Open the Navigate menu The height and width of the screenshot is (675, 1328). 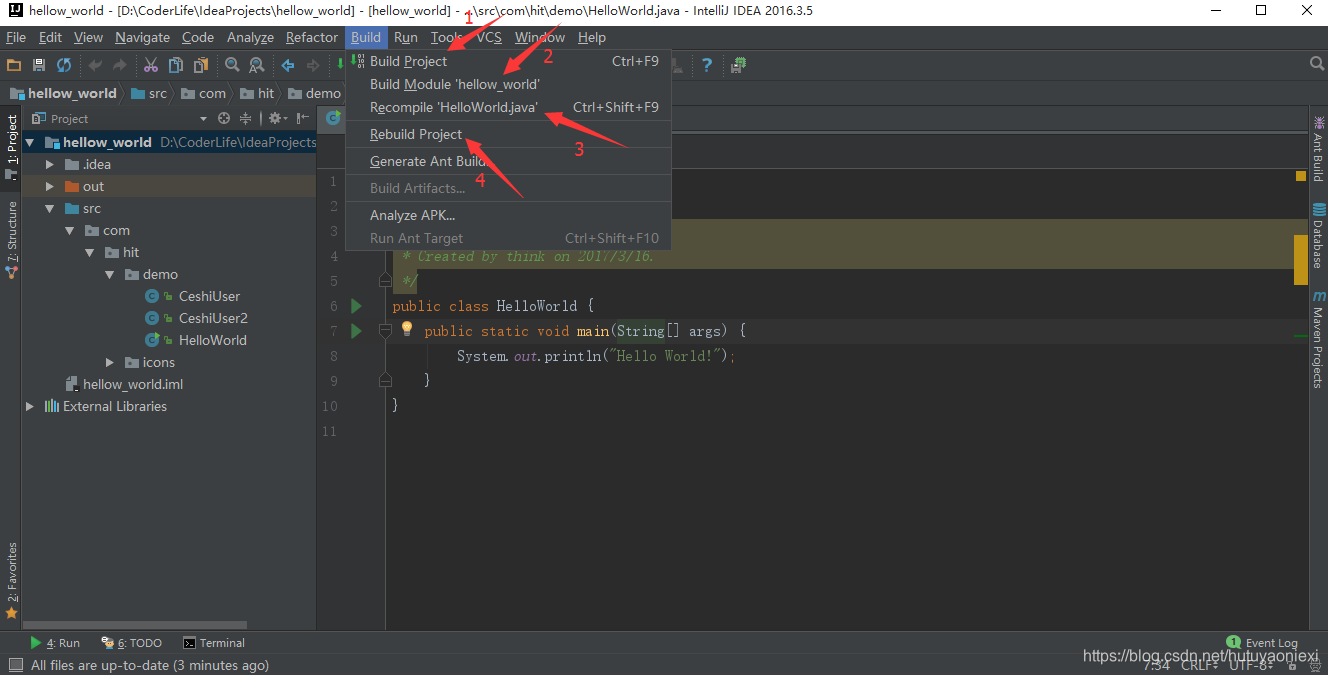142,37
